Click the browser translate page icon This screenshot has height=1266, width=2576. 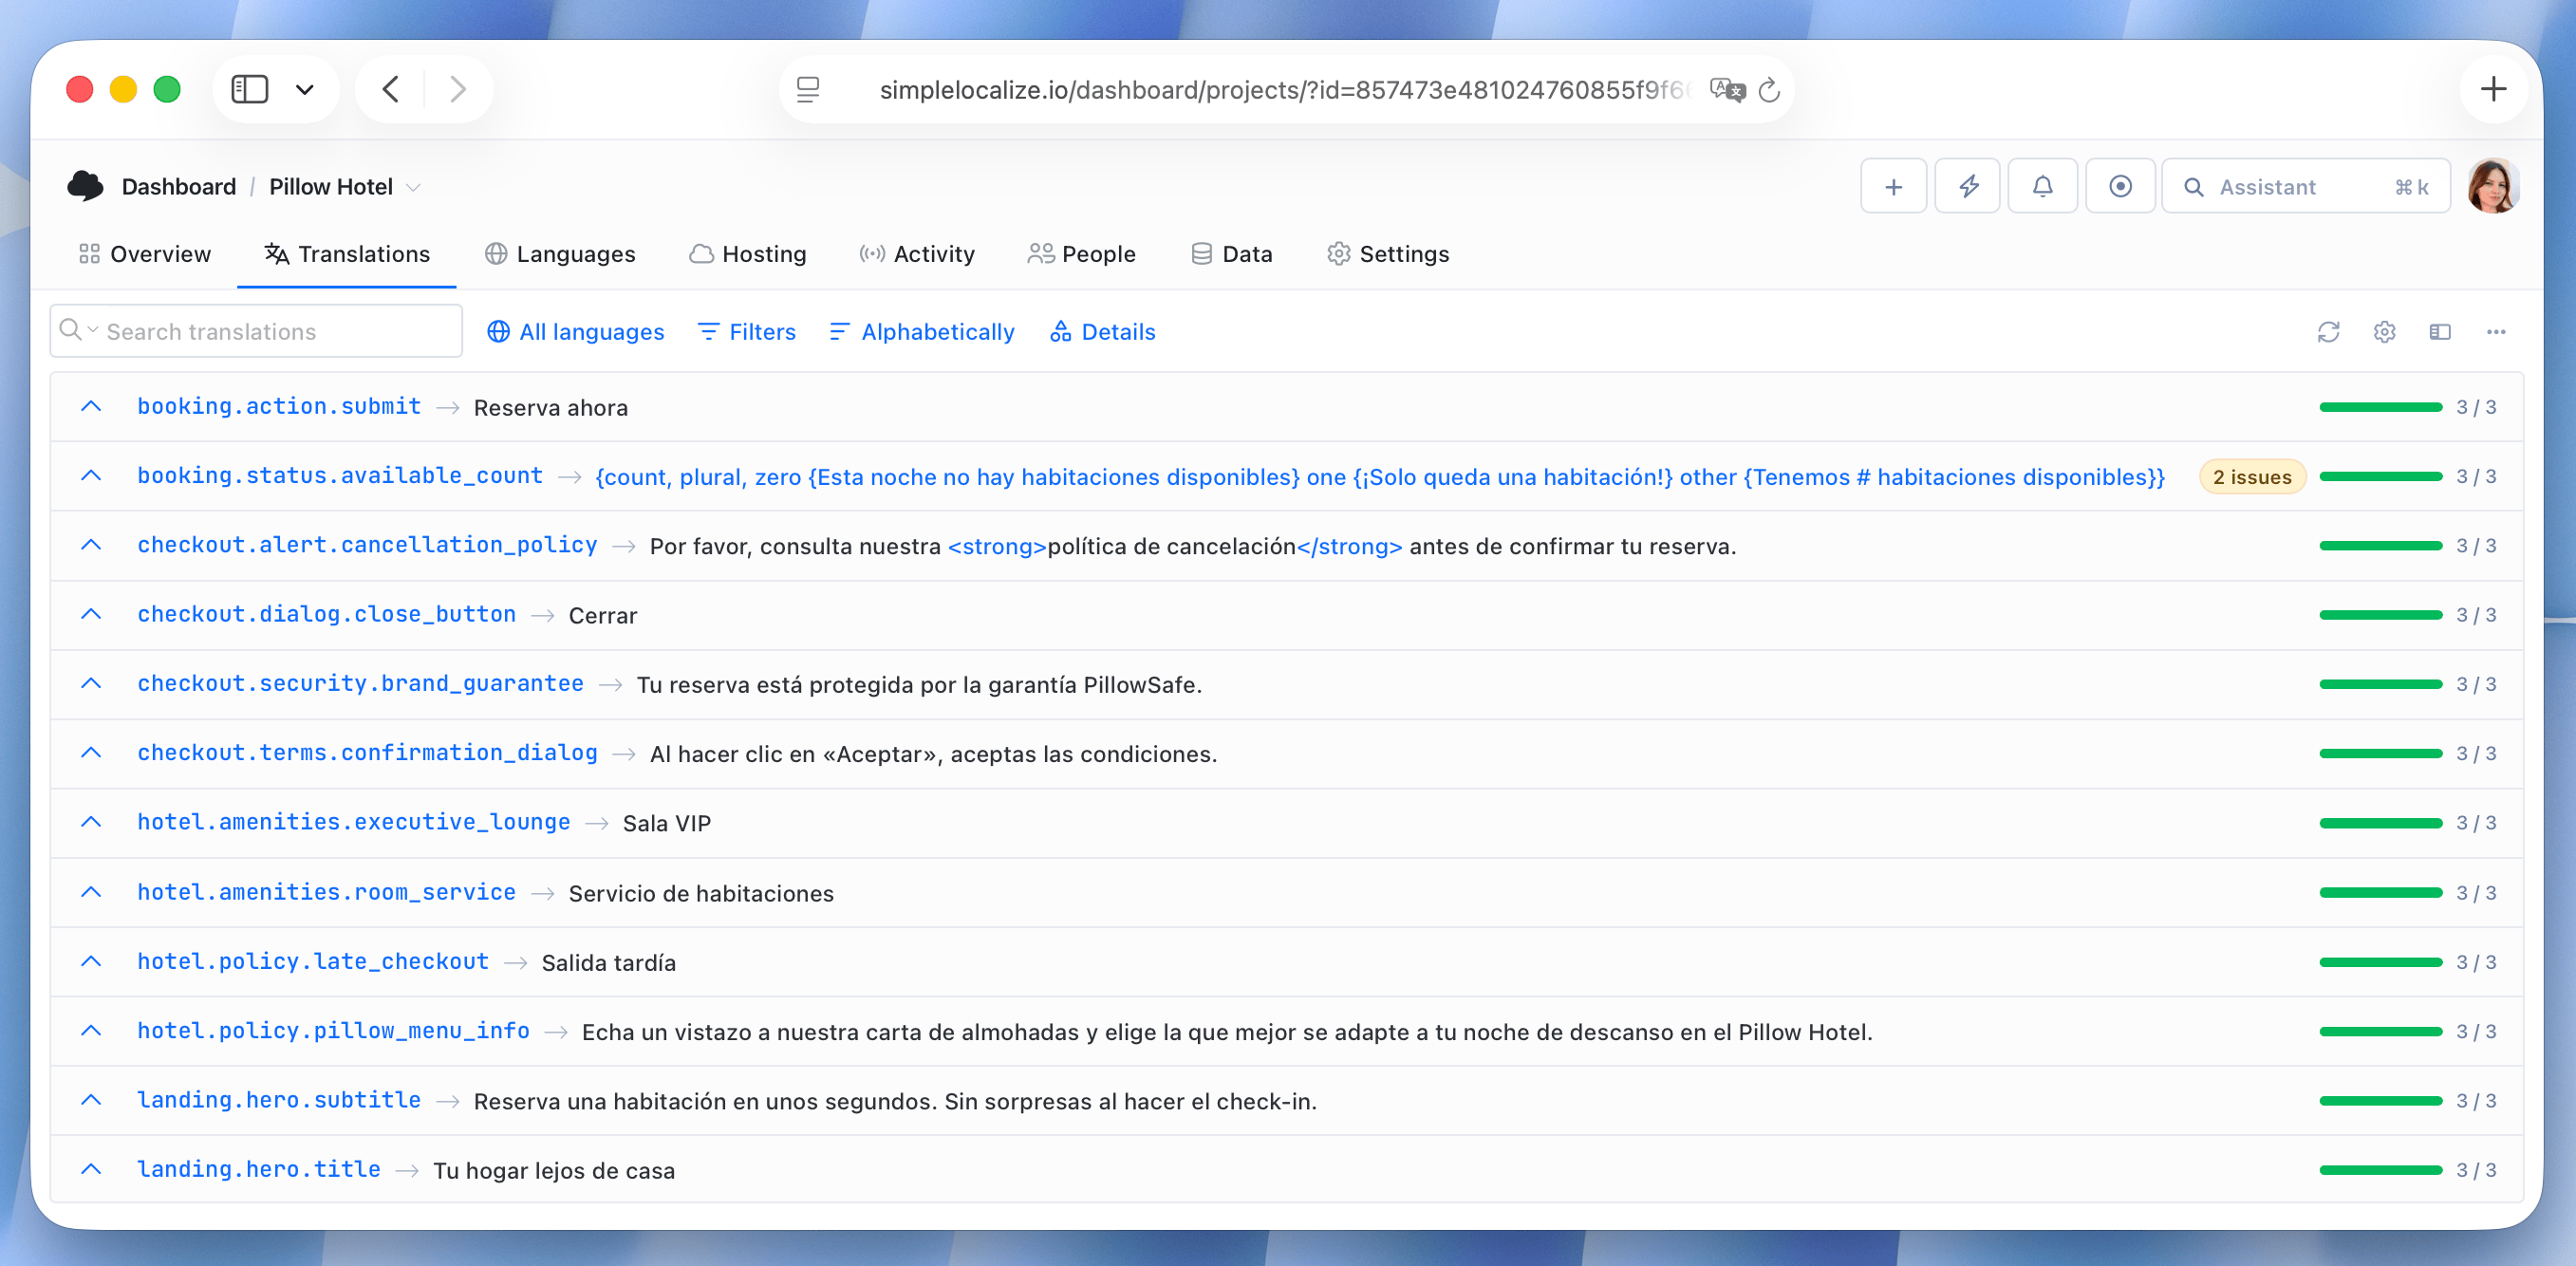click(x=1727, y=89)
